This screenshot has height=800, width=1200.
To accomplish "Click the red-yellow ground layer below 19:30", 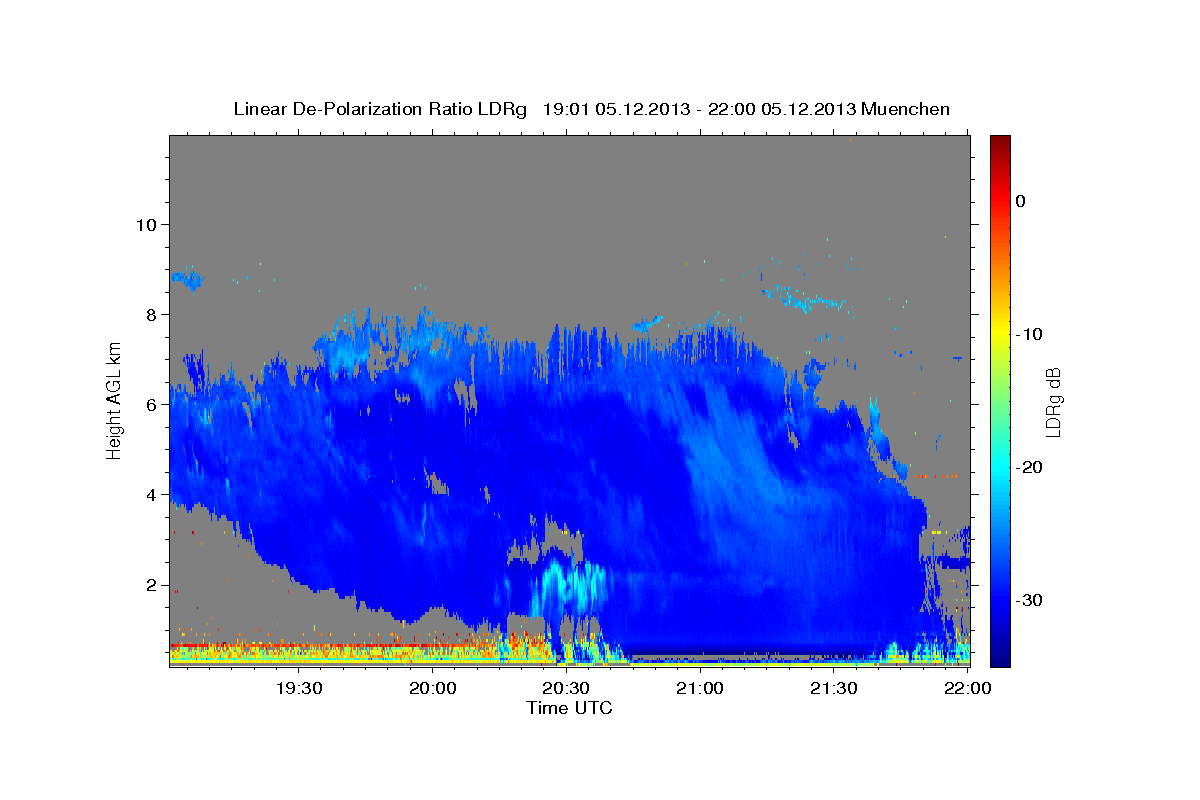I will coord(300,654).
